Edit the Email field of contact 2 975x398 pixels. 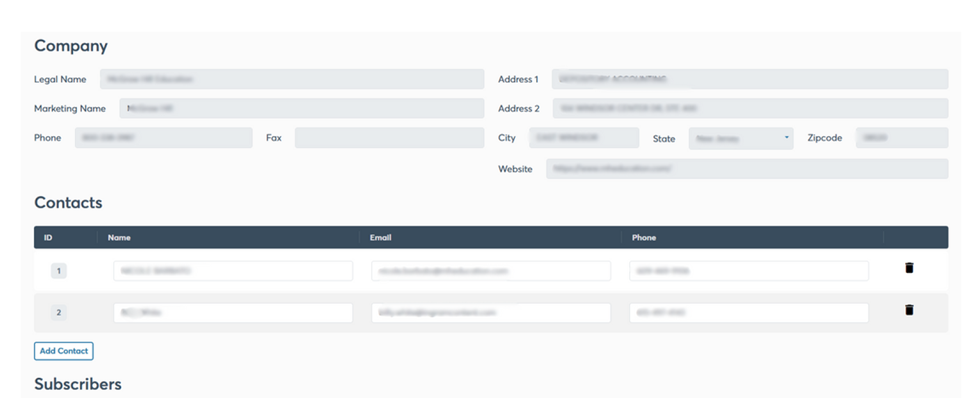(491, 313)
